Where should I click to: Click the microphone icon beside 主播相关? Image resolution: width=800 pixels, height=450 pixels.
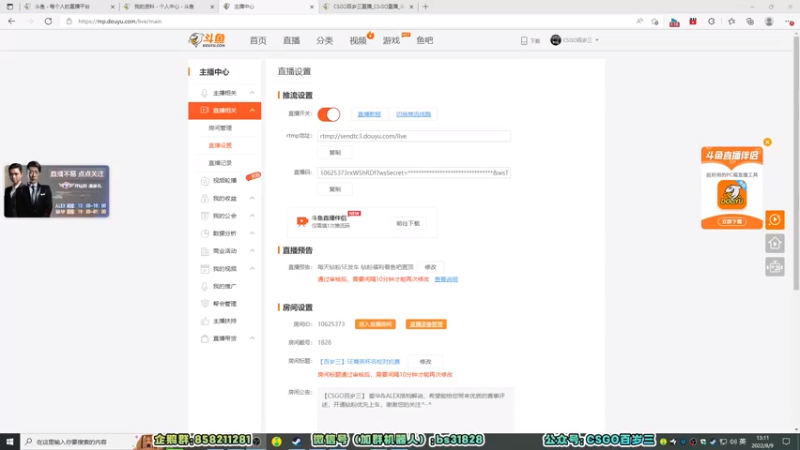(205, 93)
